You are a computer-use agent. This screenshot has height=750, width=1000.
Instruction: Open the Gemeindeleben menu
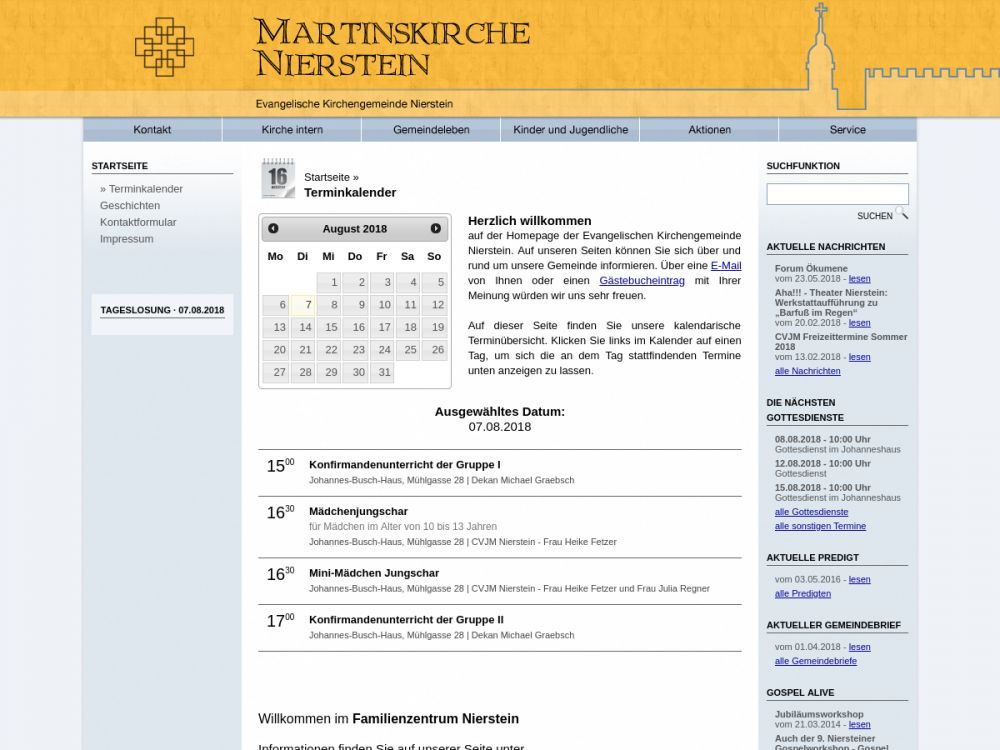[431, 130]
